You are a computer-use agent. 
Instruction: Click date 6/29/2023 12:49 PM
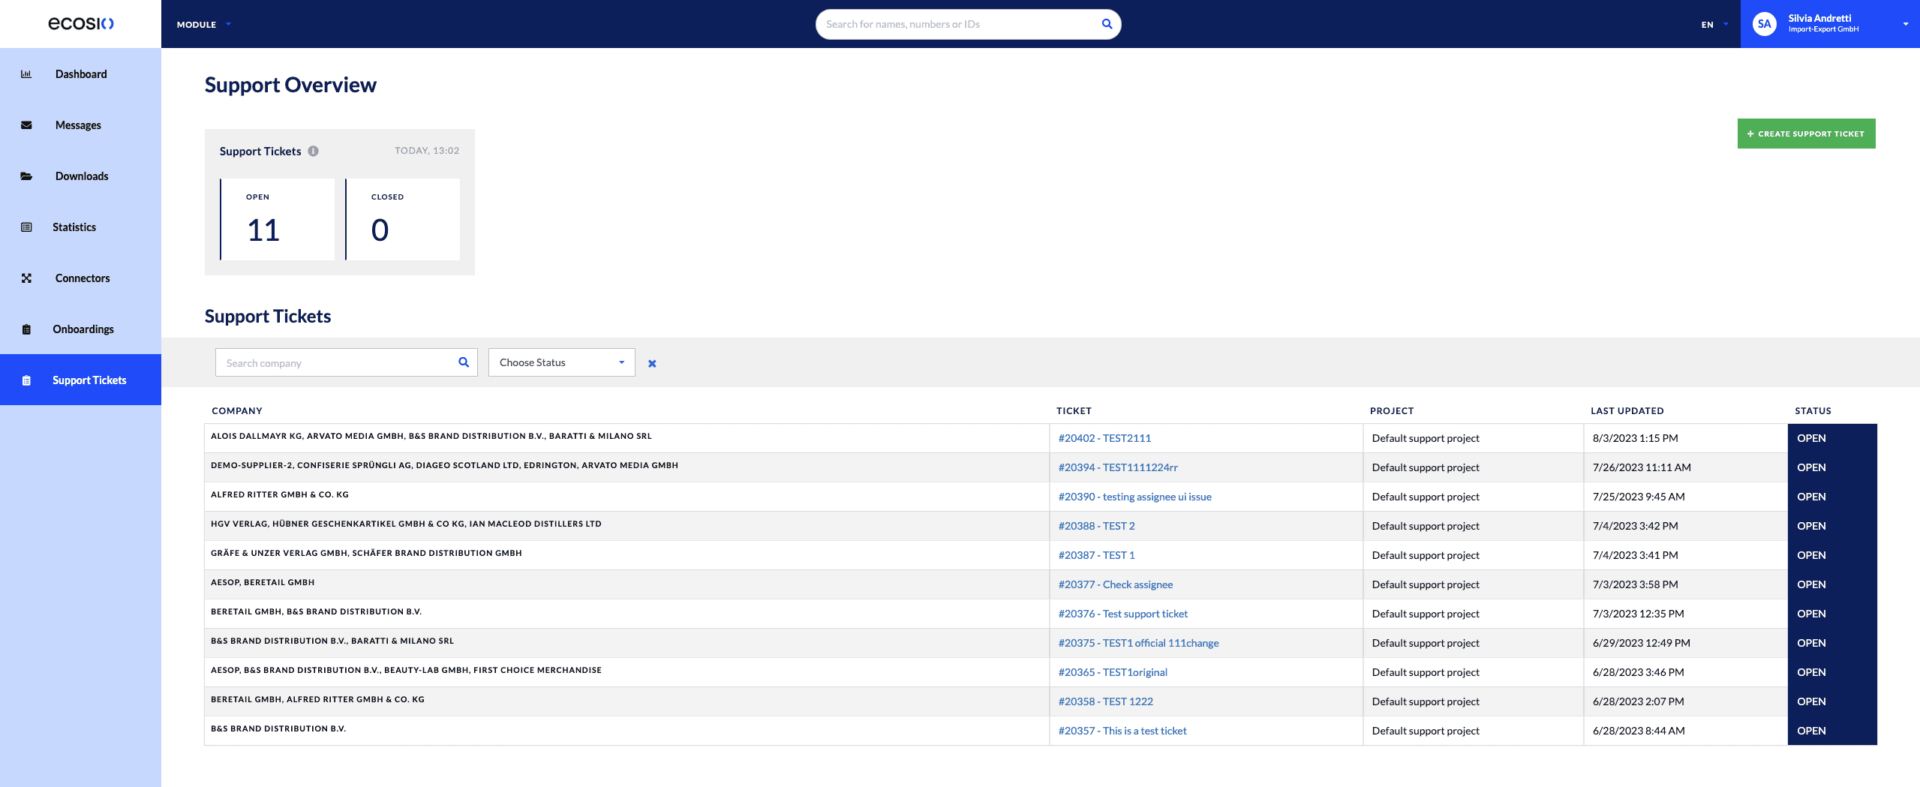click(x=1642, y=643)
